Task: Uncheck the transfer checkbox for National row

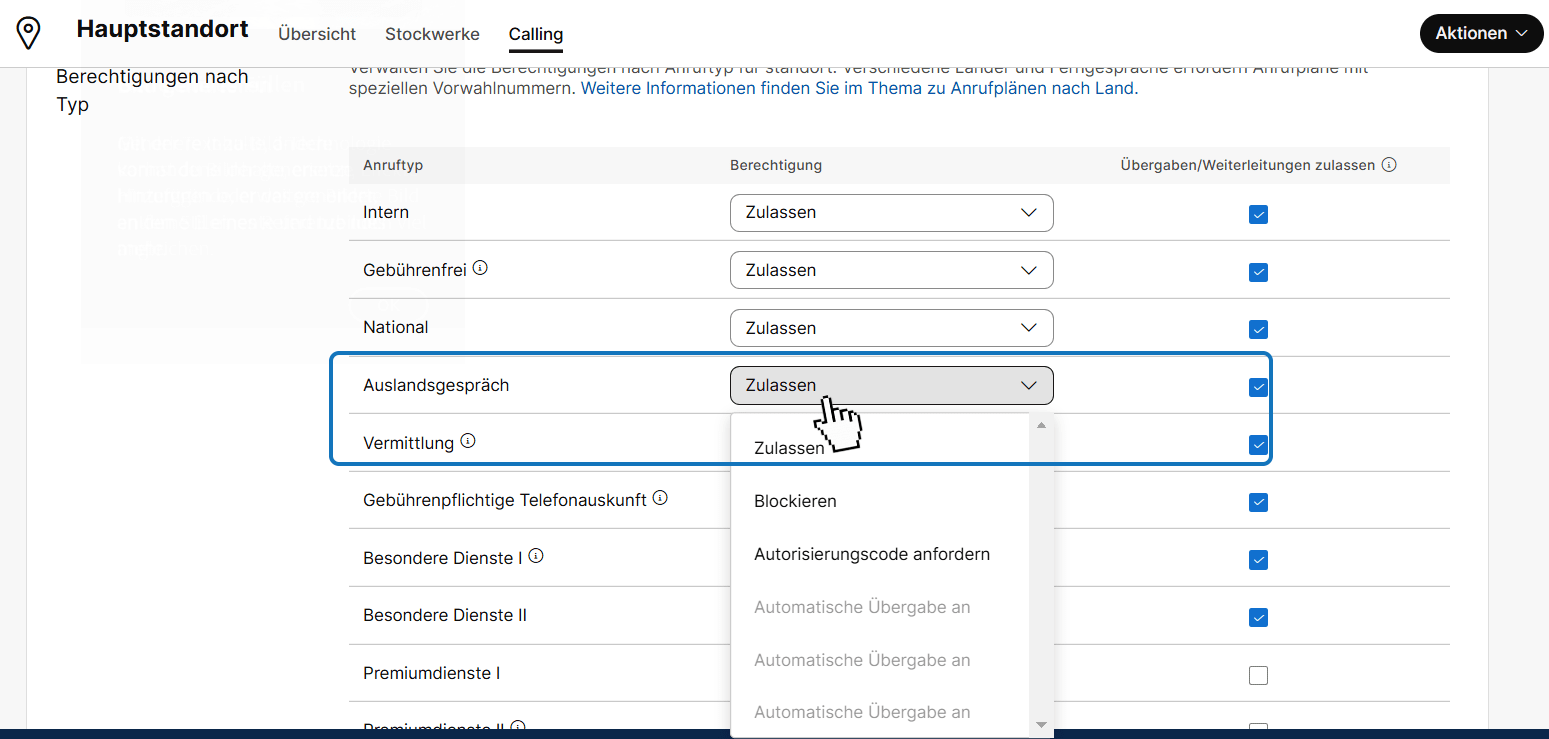Action: coord(1258,329)
